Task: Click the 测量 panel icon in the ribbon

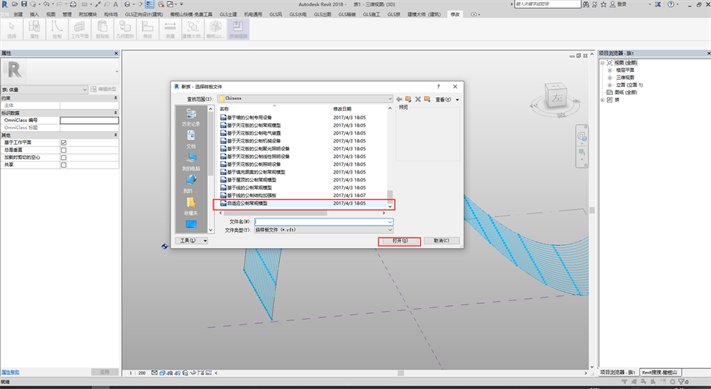Action: [x=170, y=29]
